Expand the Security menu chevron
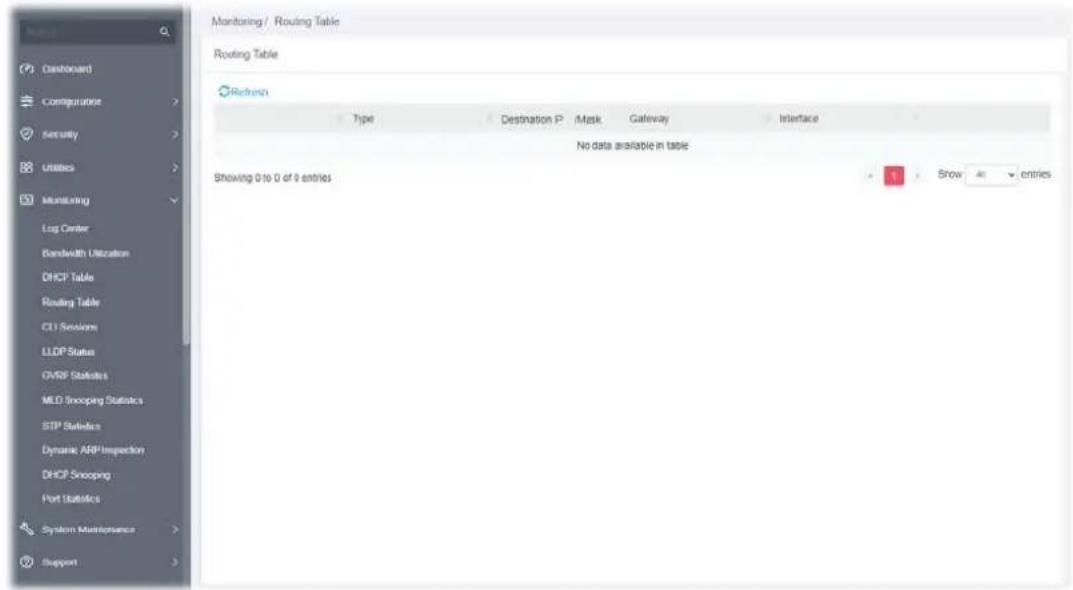1073x590 pixels. (174, 134)
